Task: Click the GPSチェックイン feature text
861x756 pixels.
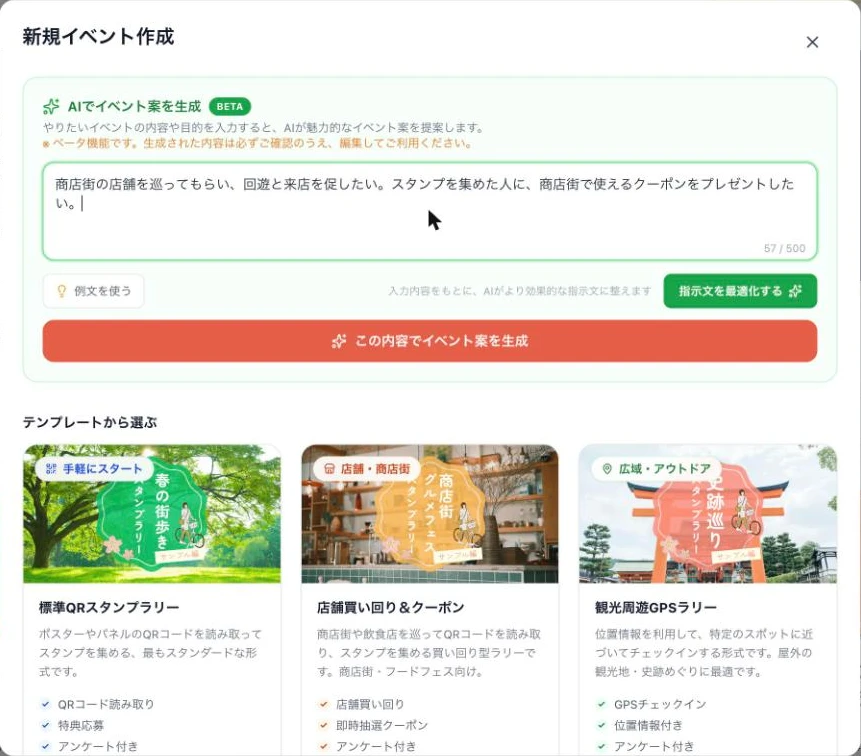Action: pyautogui.click(x=660, y=704)
